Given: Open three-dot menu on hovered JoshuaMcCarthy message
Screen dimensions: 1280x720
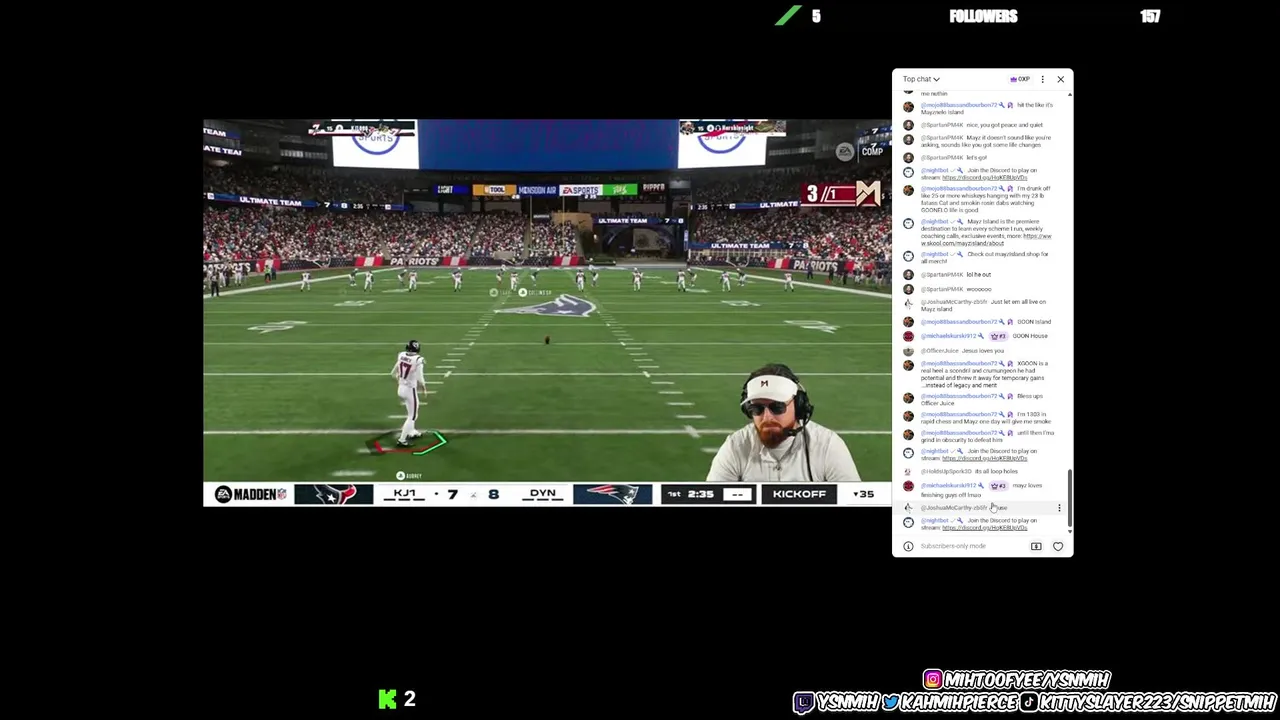Looking at the screenshot, I should [1059, 508].
